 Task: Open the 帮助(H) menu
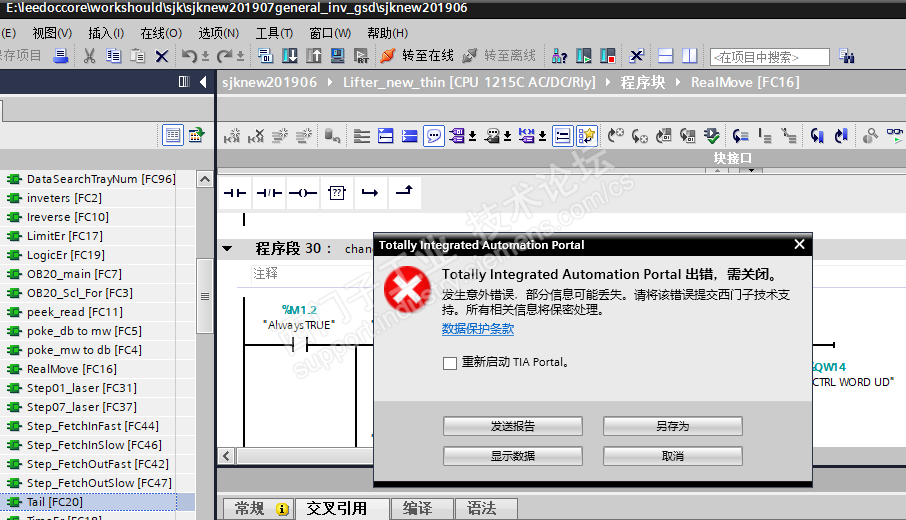(x=387, y=34)
